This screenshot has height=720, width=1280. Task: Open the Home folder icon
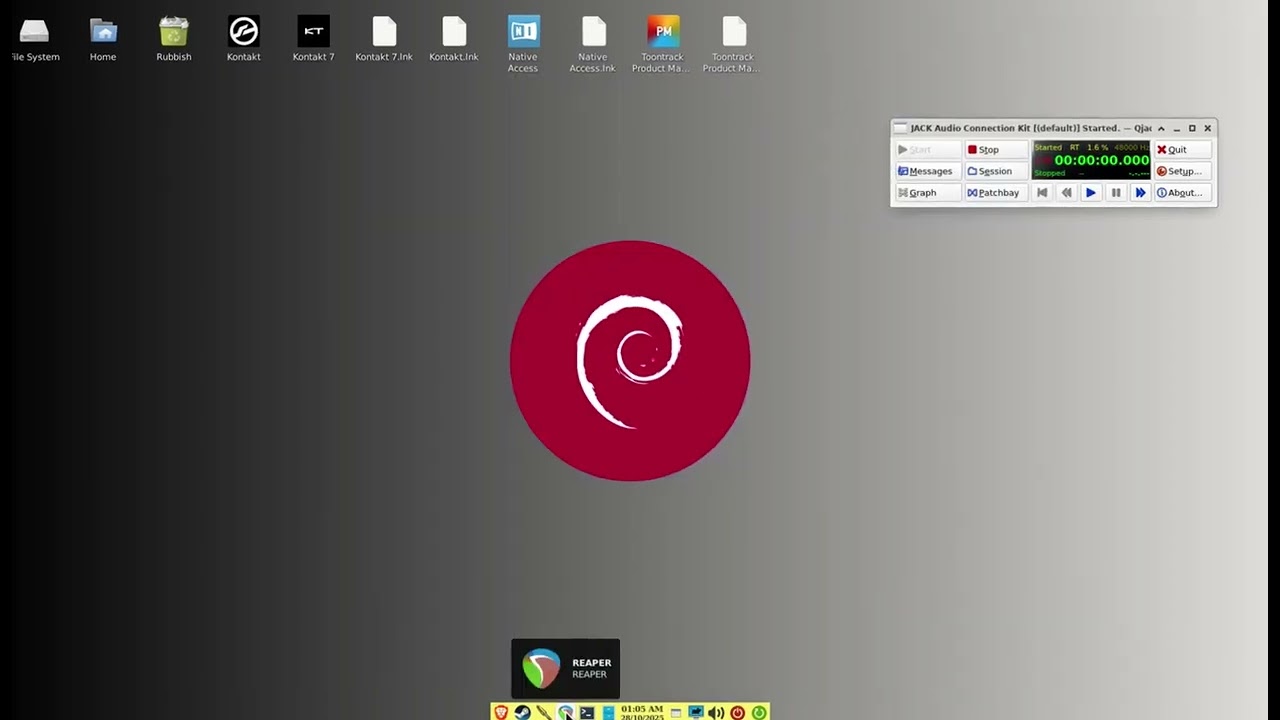pyautogui.click(x=103, y=40)
